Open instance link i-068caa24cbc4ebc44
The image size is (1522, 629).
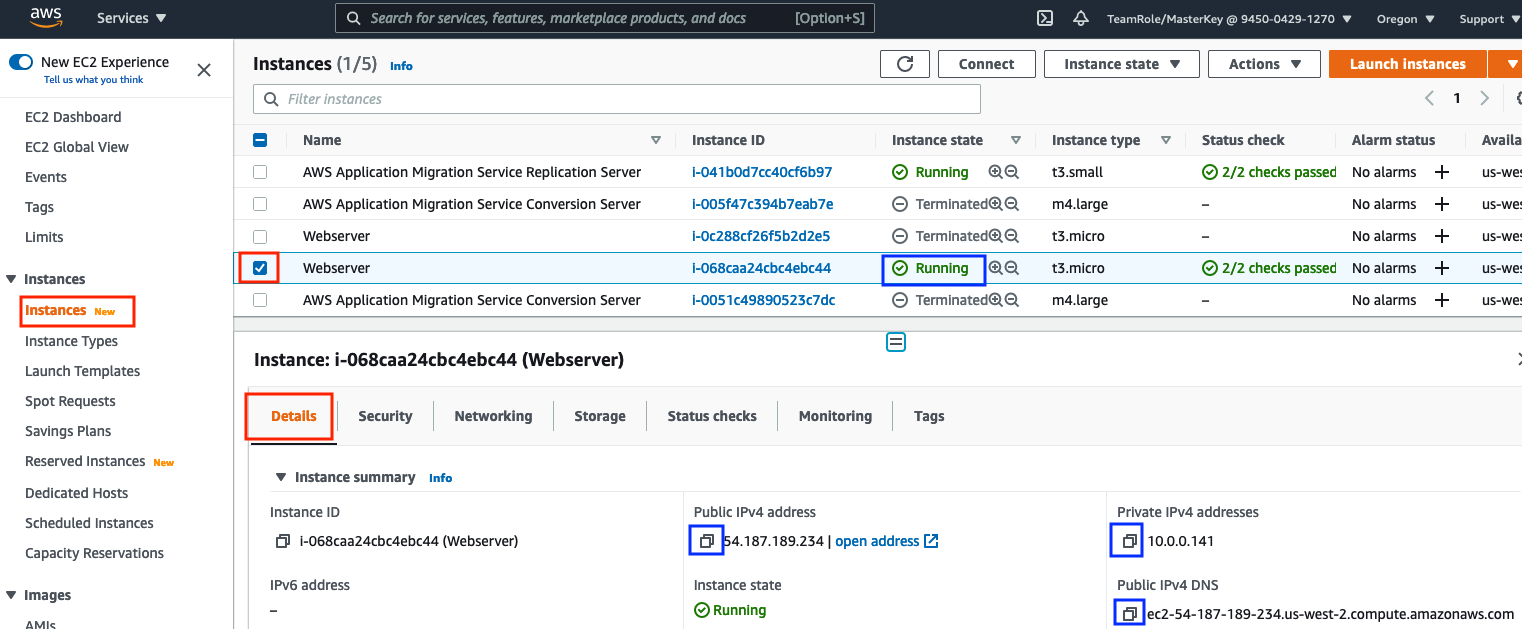coord(761,268)
